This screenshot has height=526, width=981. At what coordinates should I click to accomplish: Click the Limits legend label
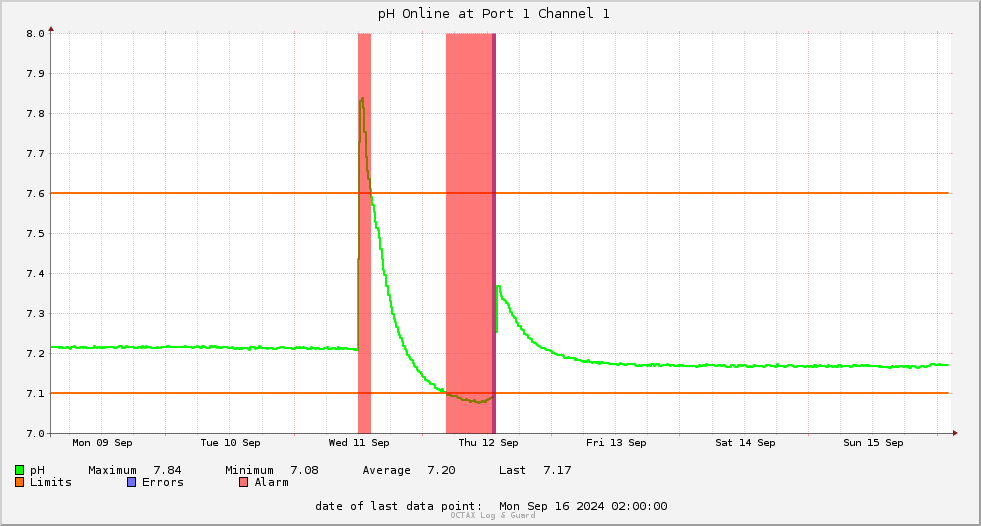coord(51,482)
